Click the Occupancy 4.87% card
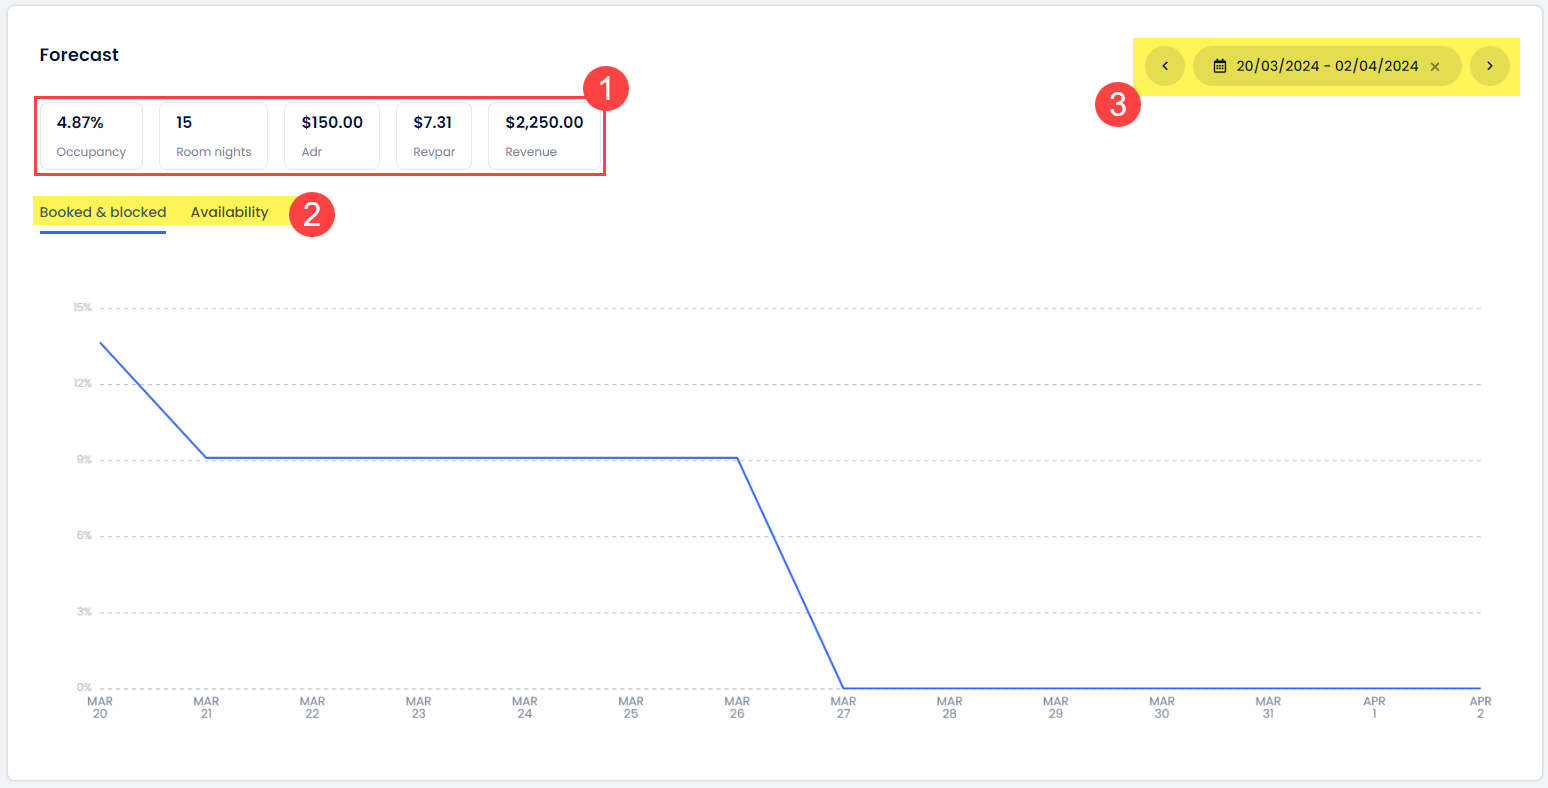 click(x=91, y=136)
